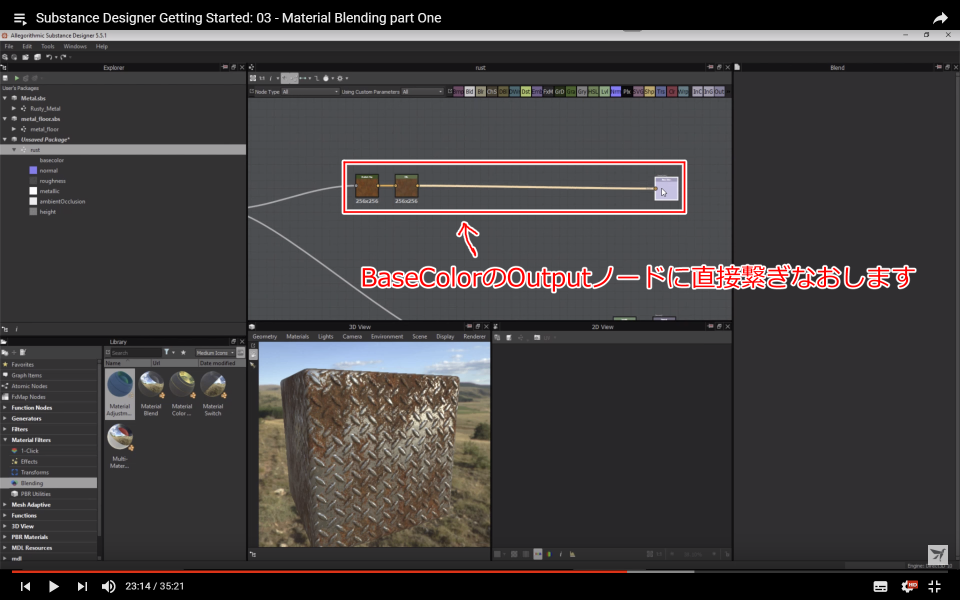Select the height output in Explorer
The width and height of the screenshot is (960, 600).
(x=47, y=212)
